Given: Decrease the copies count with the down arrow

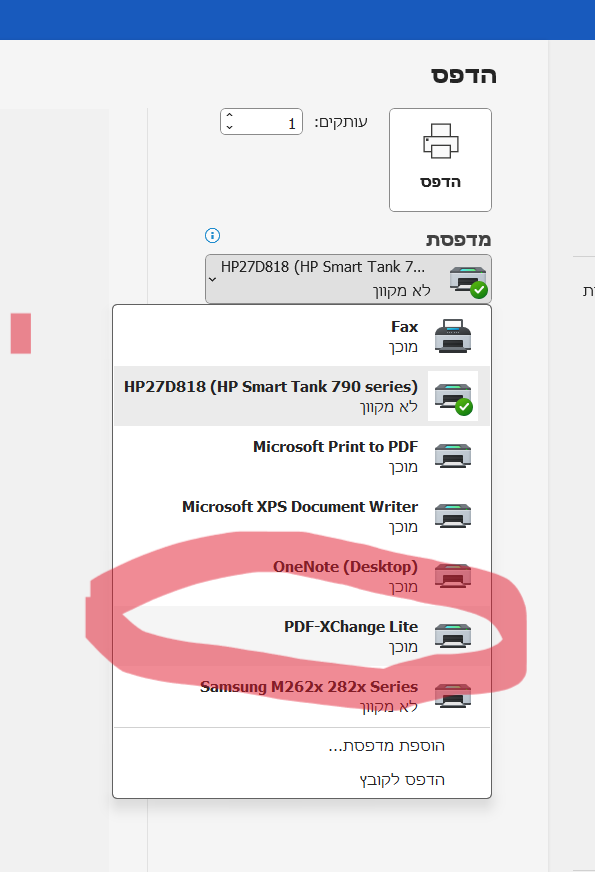Looking at the screenshot, I should (230, 128).
